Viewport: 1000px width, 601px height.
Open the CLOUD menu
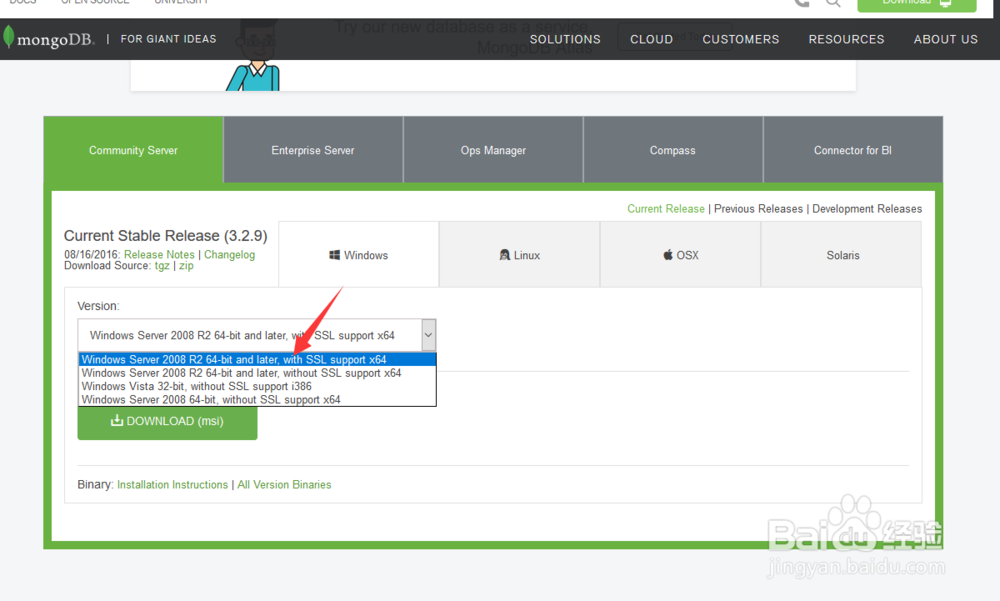click(651, 40)
